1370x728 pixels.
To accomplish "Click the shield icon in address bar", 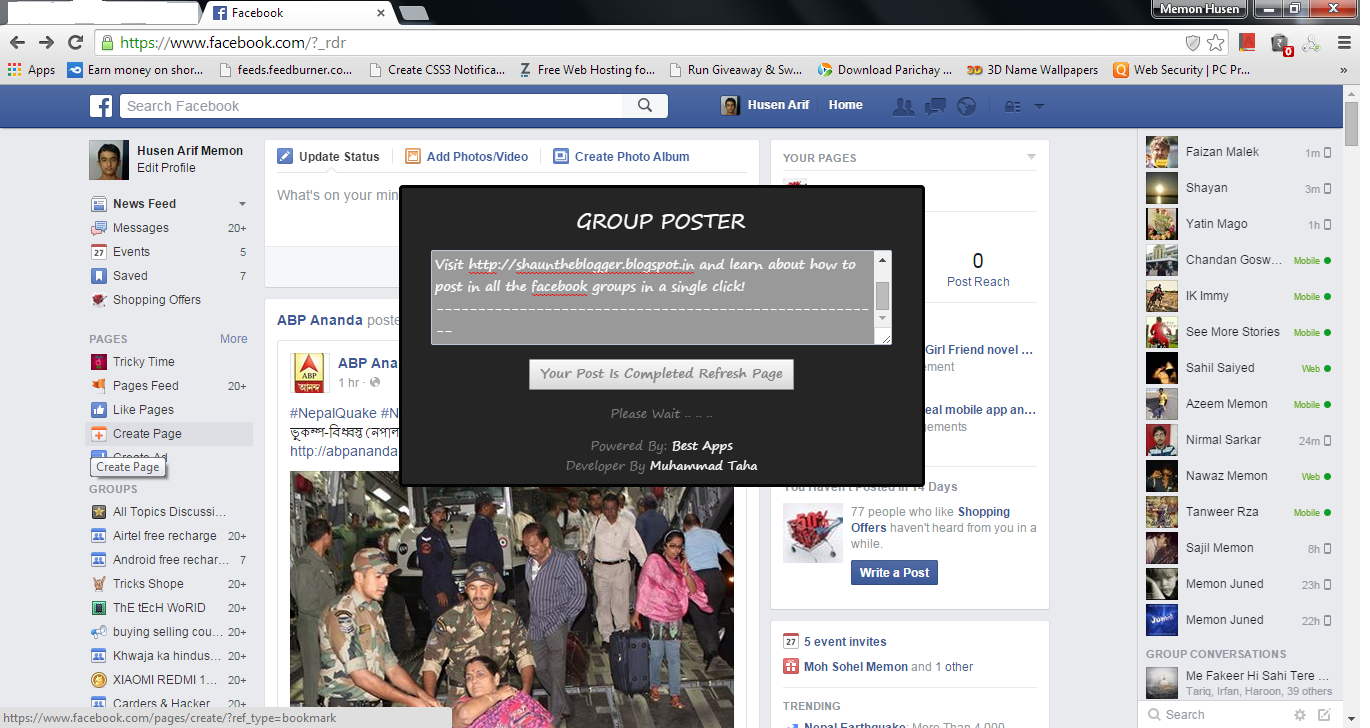I will pos(1192,42).
